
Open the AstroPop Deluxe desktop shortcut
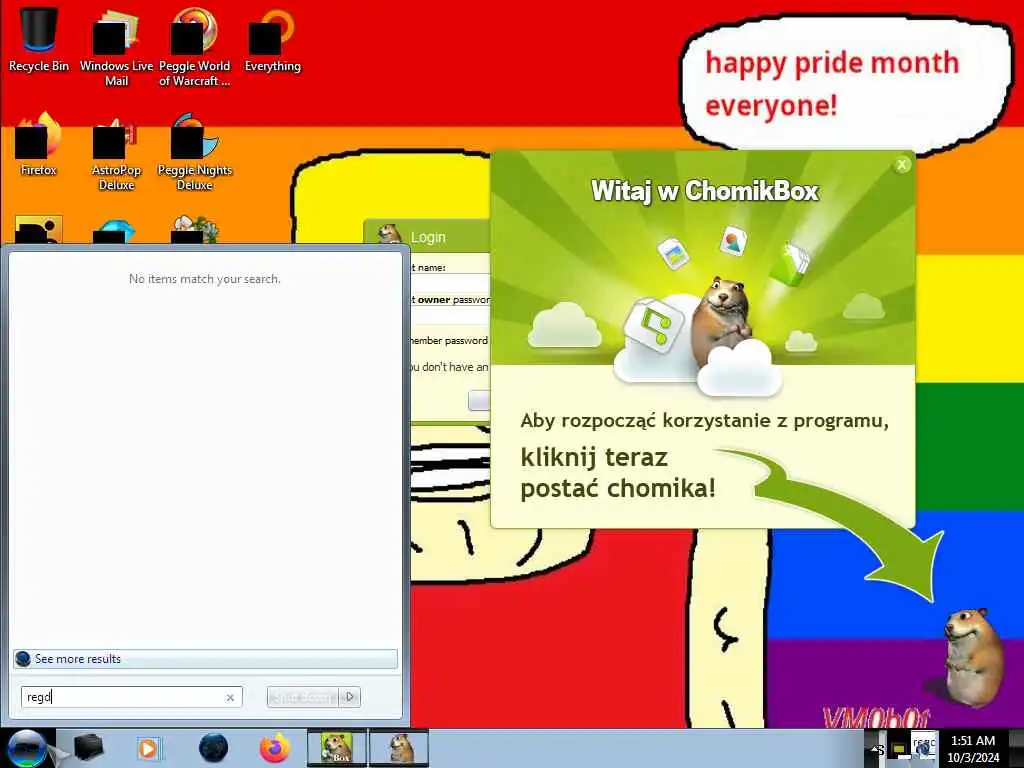(116, 152)
